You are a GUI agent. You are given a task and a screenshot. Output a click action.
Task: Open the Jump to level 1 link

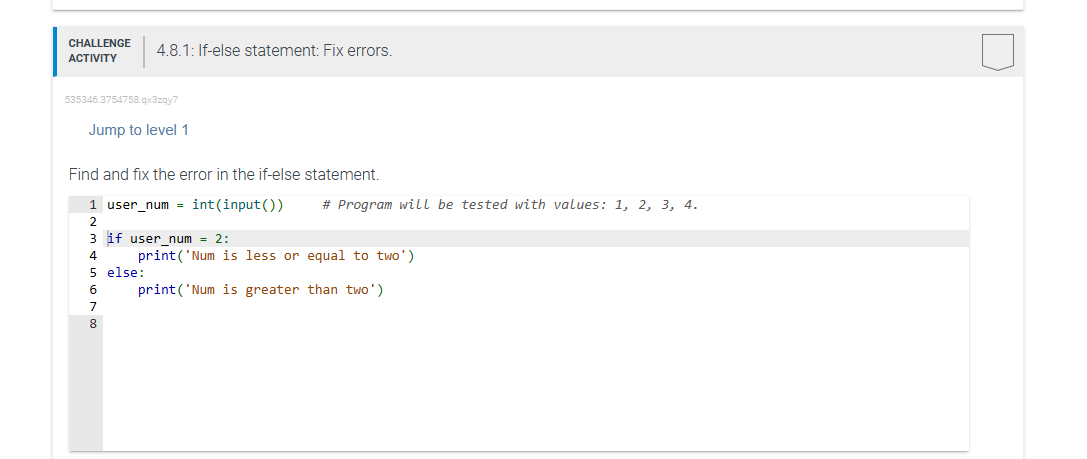[139, 130]
